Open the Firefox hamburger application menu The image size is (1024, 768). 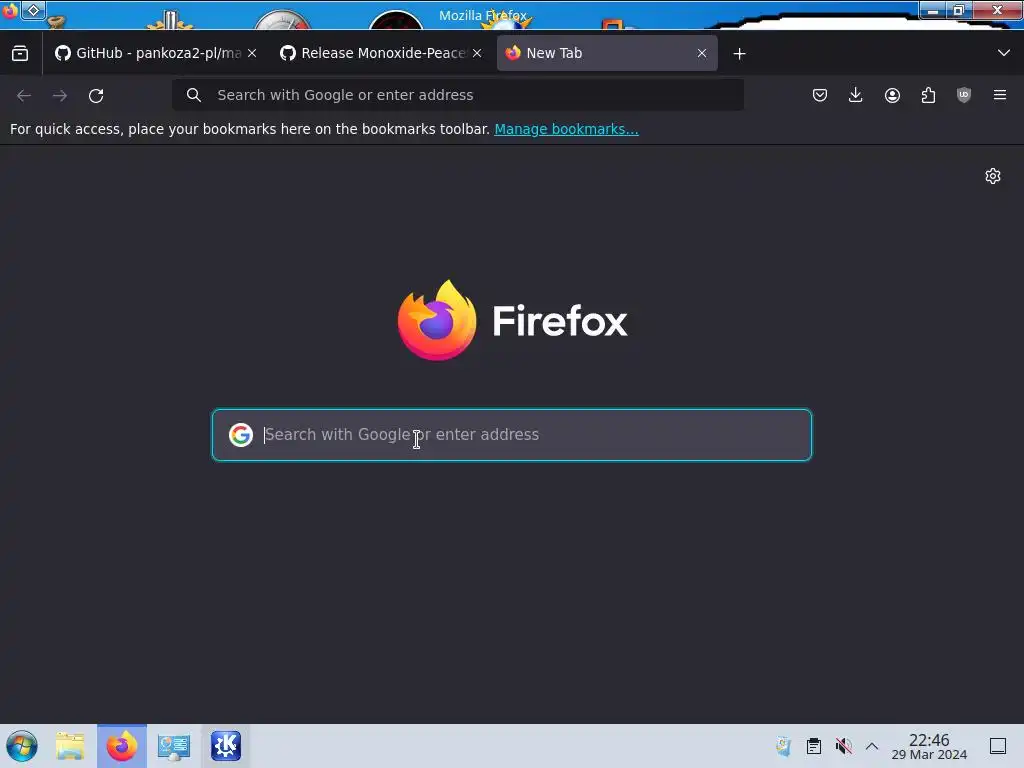pyautogui.click(x=1000, y=95)
